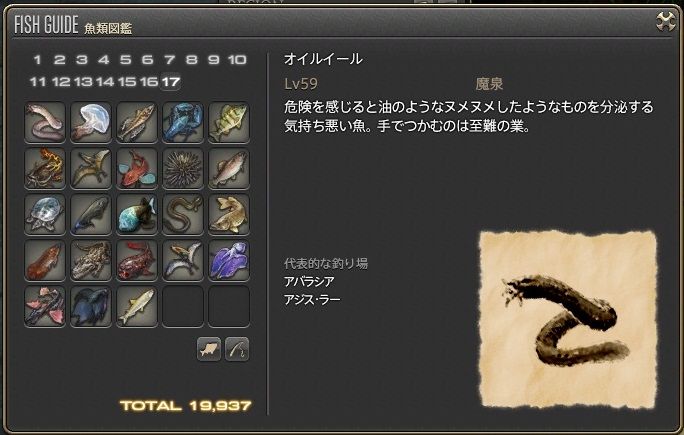
Task: Select the silver herring fish icon
Action: (137, 306)
